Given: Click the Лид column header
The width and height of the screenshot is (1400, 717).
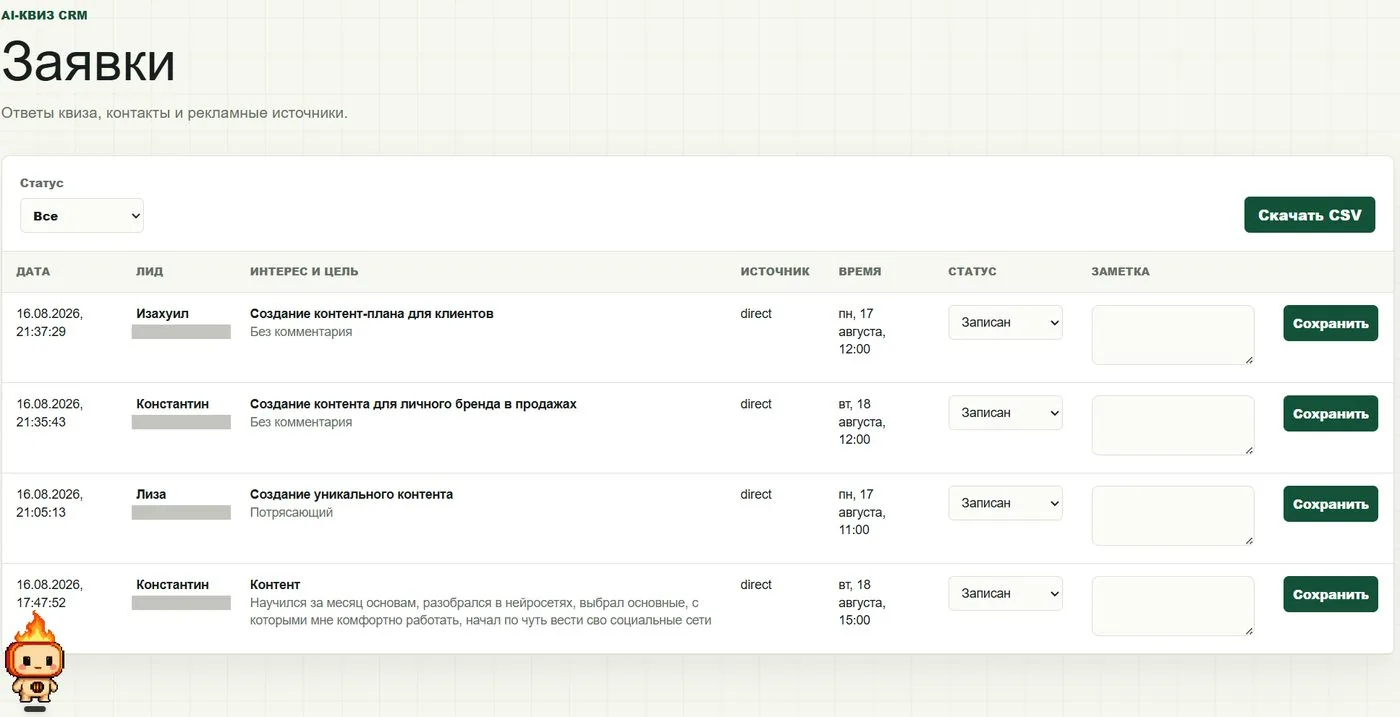Looking at the screenshot, I should point(149,271).
